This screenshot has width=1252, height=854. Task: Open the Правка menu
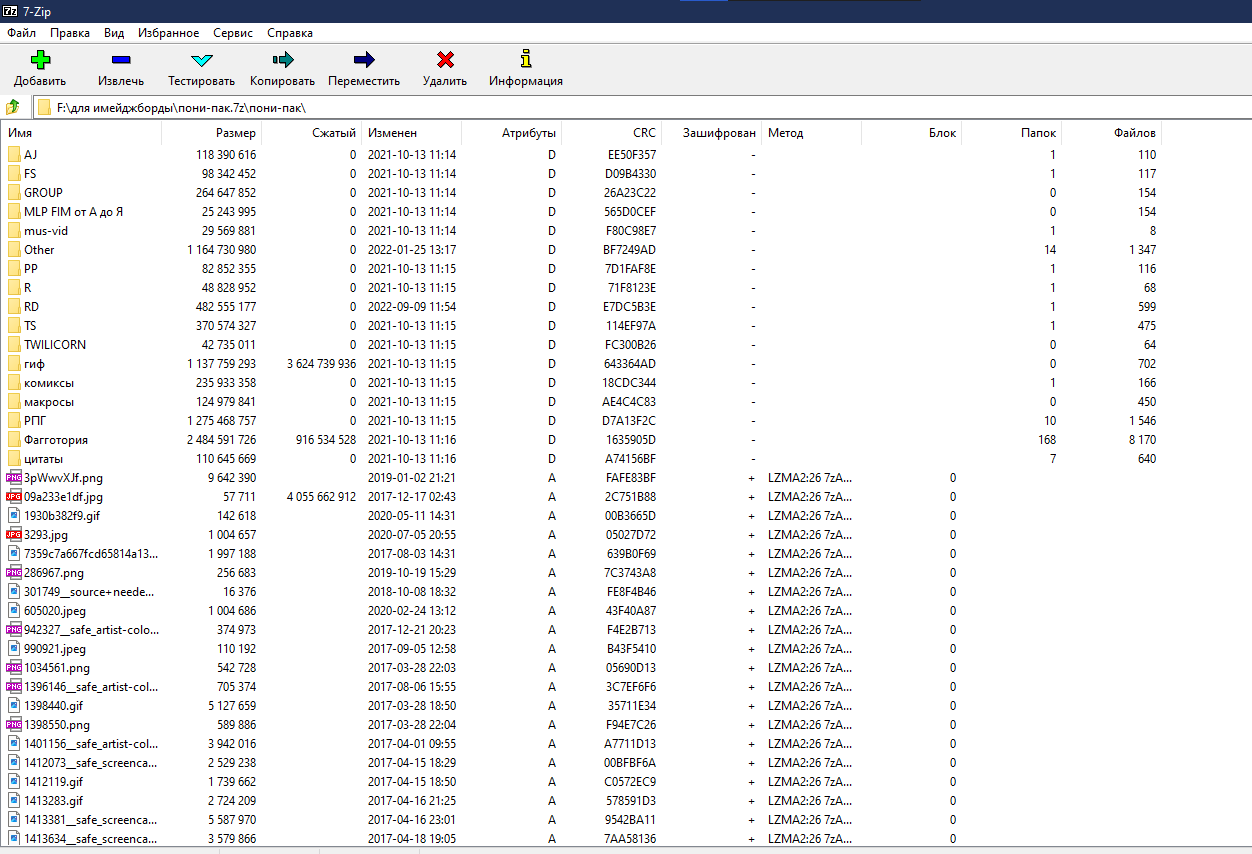point(70,33)
